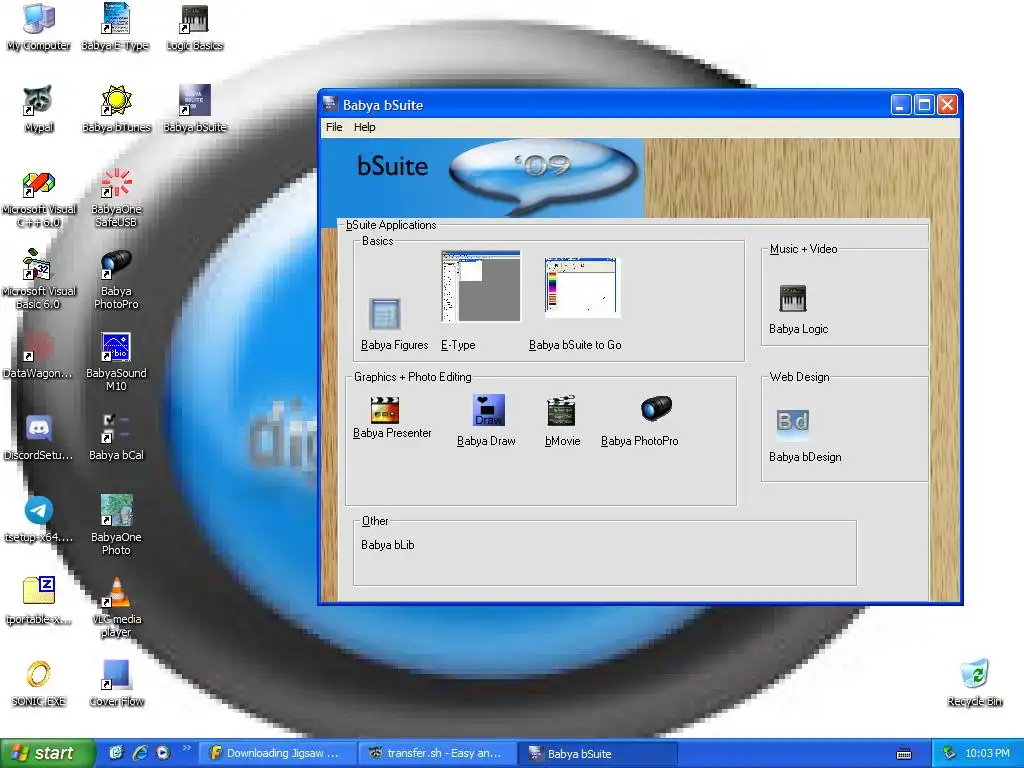The height and width of the screenshot is (768, 1024).
Task: Select Microsoft Visual C++ 6.0 shortcut
Action: tap(39, 199)
